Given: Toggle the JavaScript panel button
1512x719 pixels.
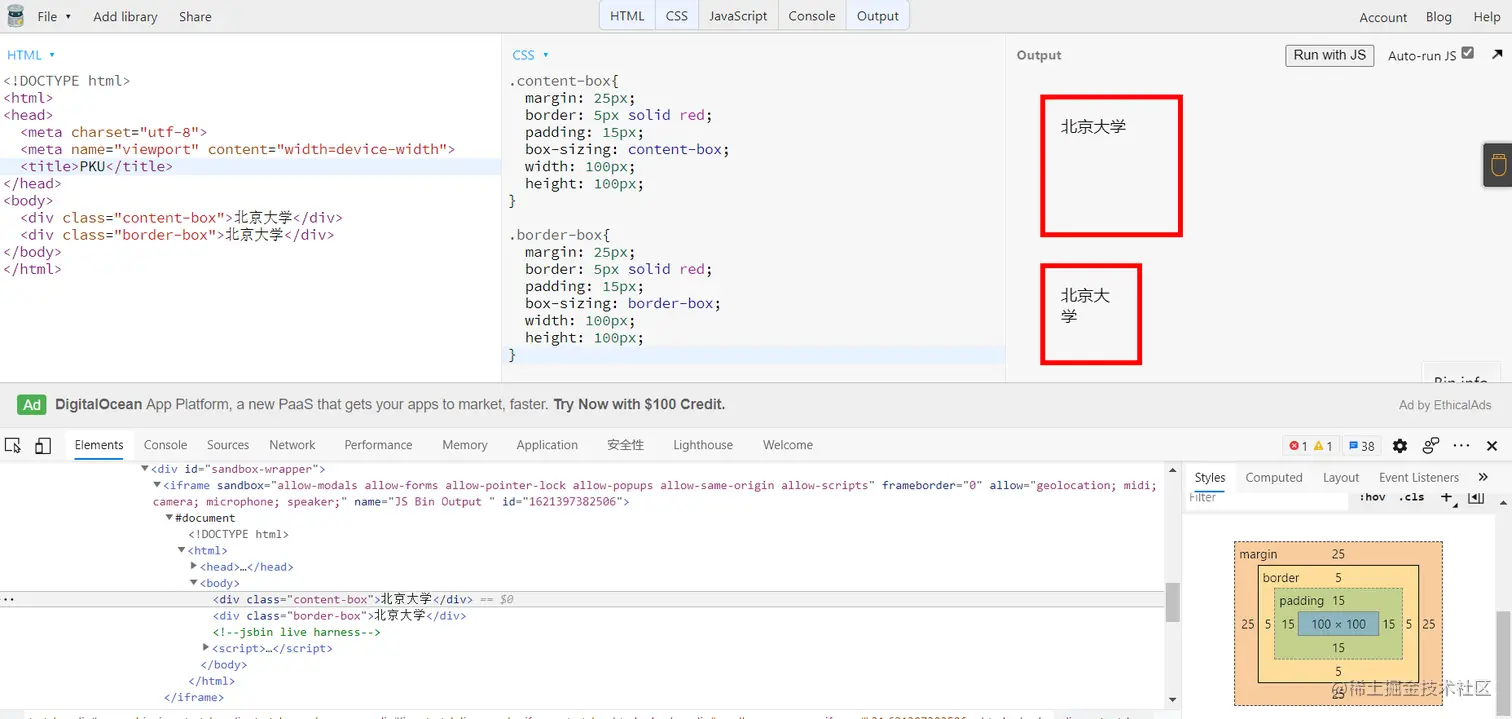Looking at the screenshot, I should pos(738,16).
